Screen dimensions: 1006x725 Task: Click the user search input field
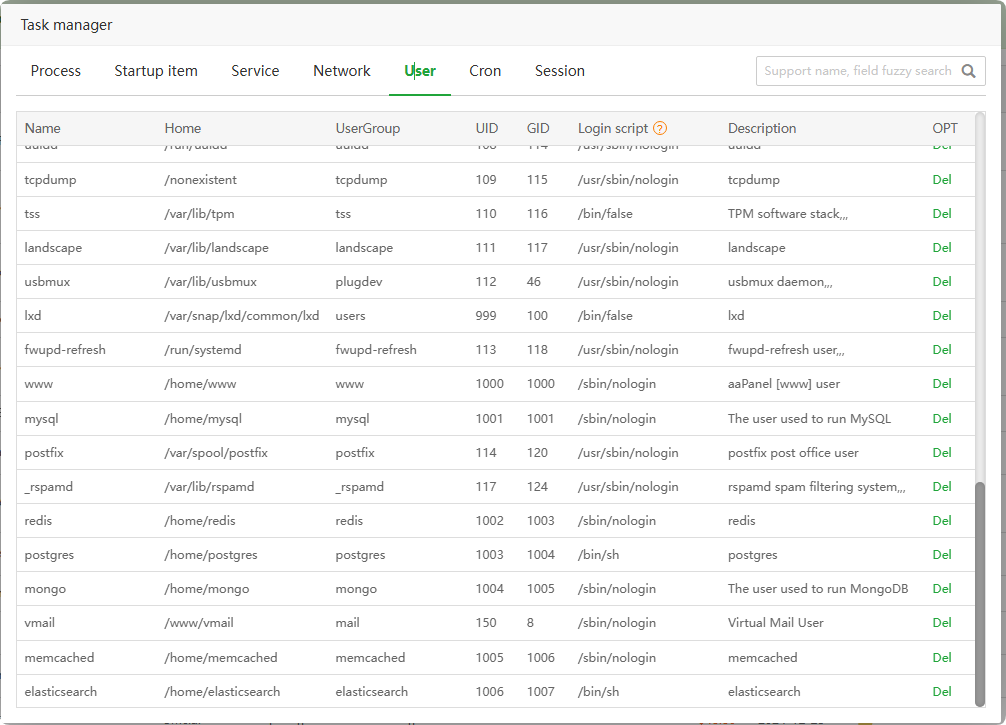(857, 71)
